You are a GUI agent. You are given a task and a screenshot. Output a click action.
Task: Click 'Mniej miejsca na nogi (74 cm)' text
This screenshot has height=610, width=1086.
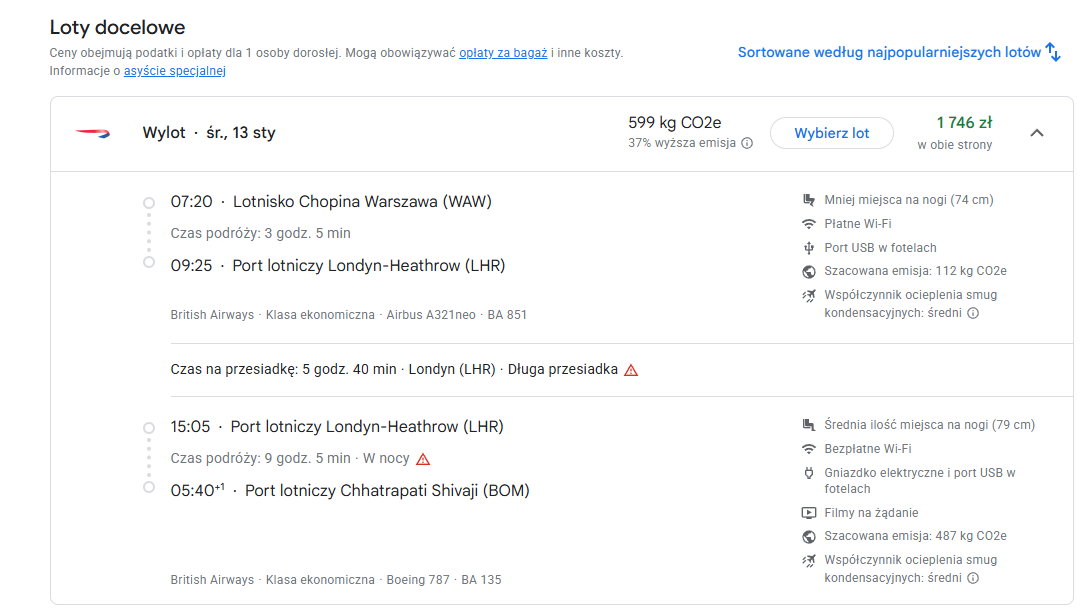coord(909,200)
